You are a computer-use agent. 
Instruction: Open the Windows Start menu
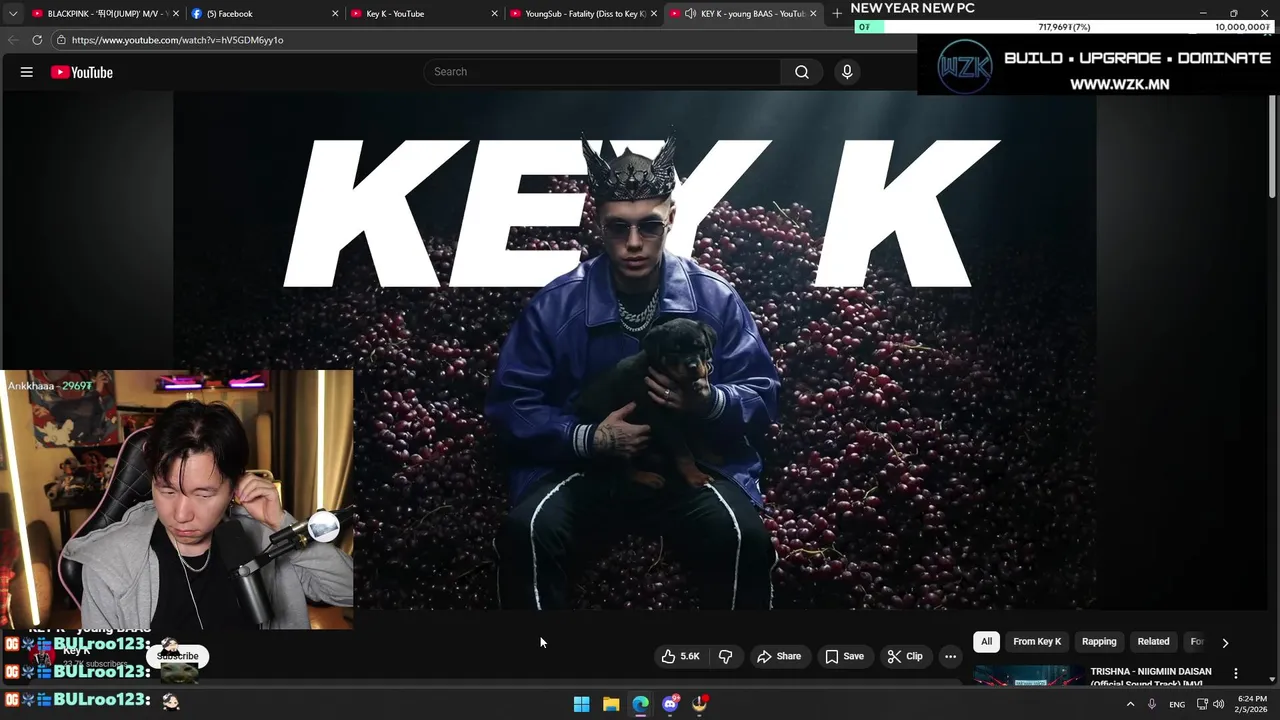581,704
